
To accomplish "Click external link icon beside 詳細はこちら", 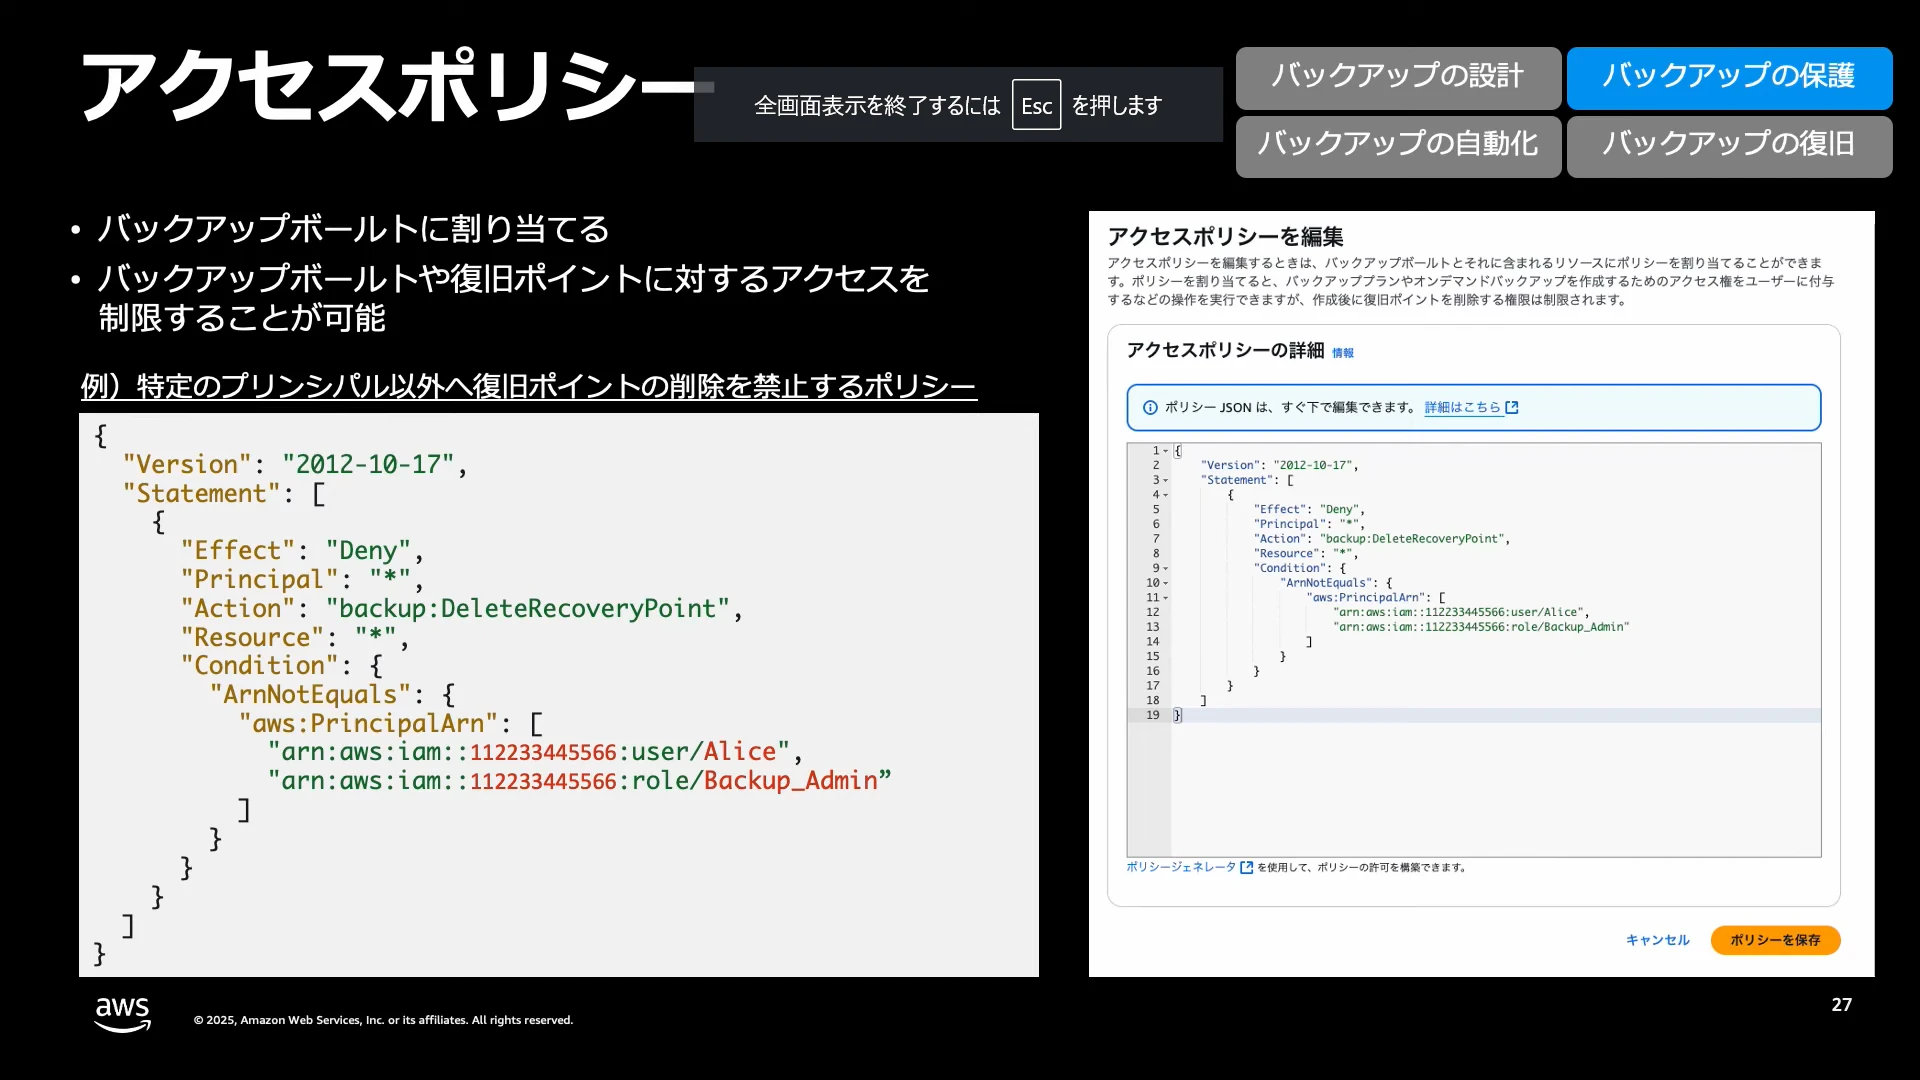I will (1512, 408).
